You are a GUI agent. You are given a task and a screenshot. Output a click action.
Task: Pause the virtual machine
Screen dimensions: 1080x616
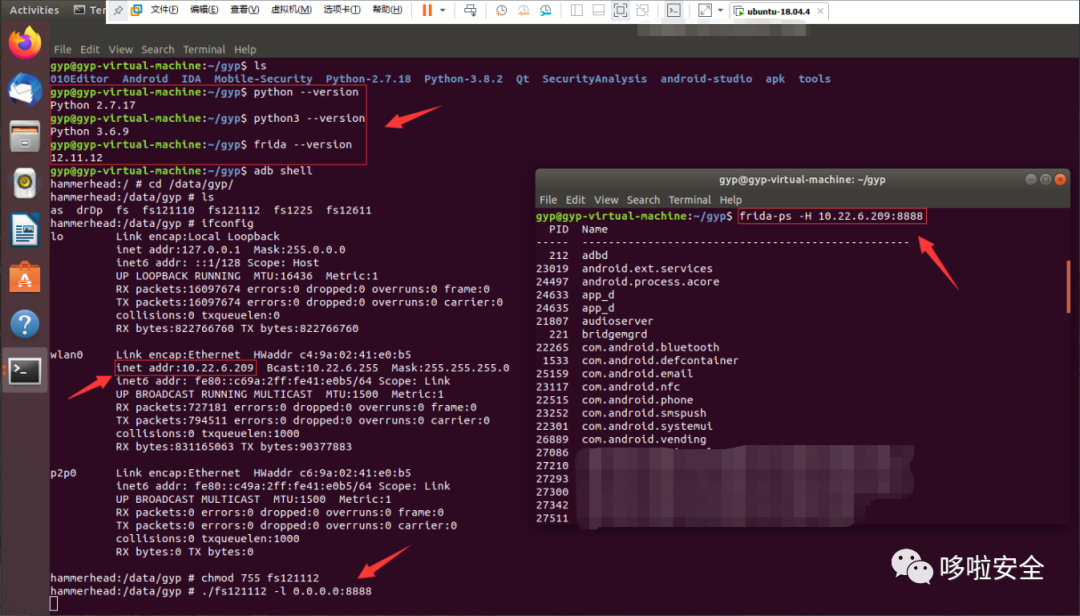coord(427,10)
